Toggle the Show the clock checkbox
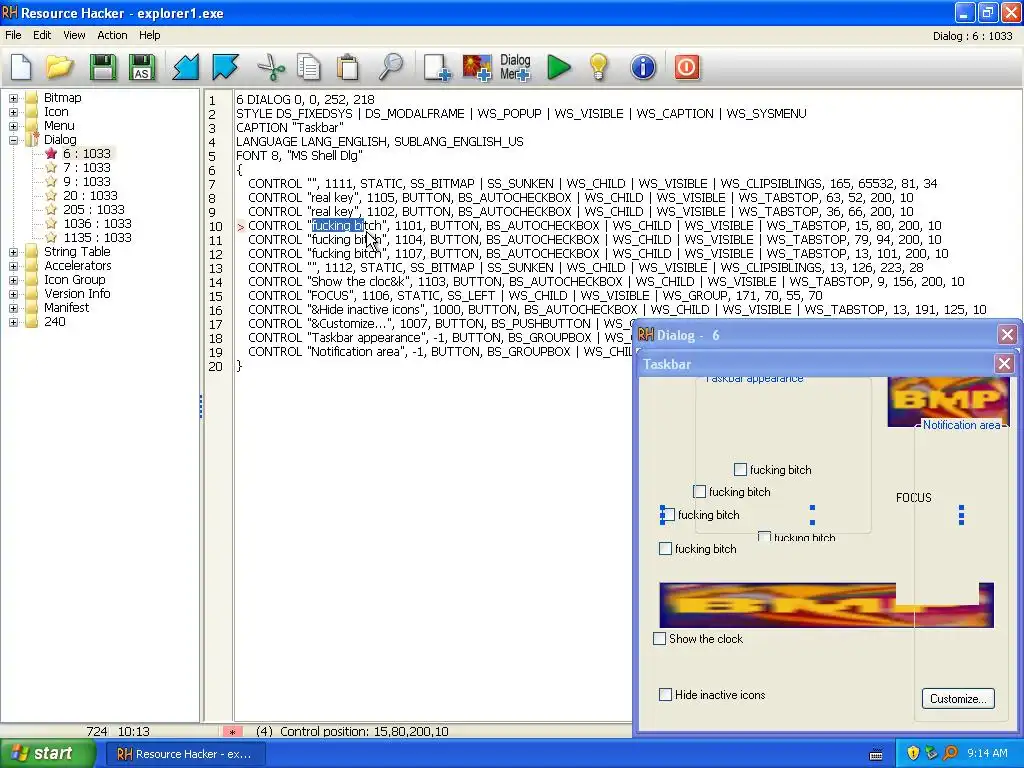1024x768 pixels. click(x=660, y=639)
